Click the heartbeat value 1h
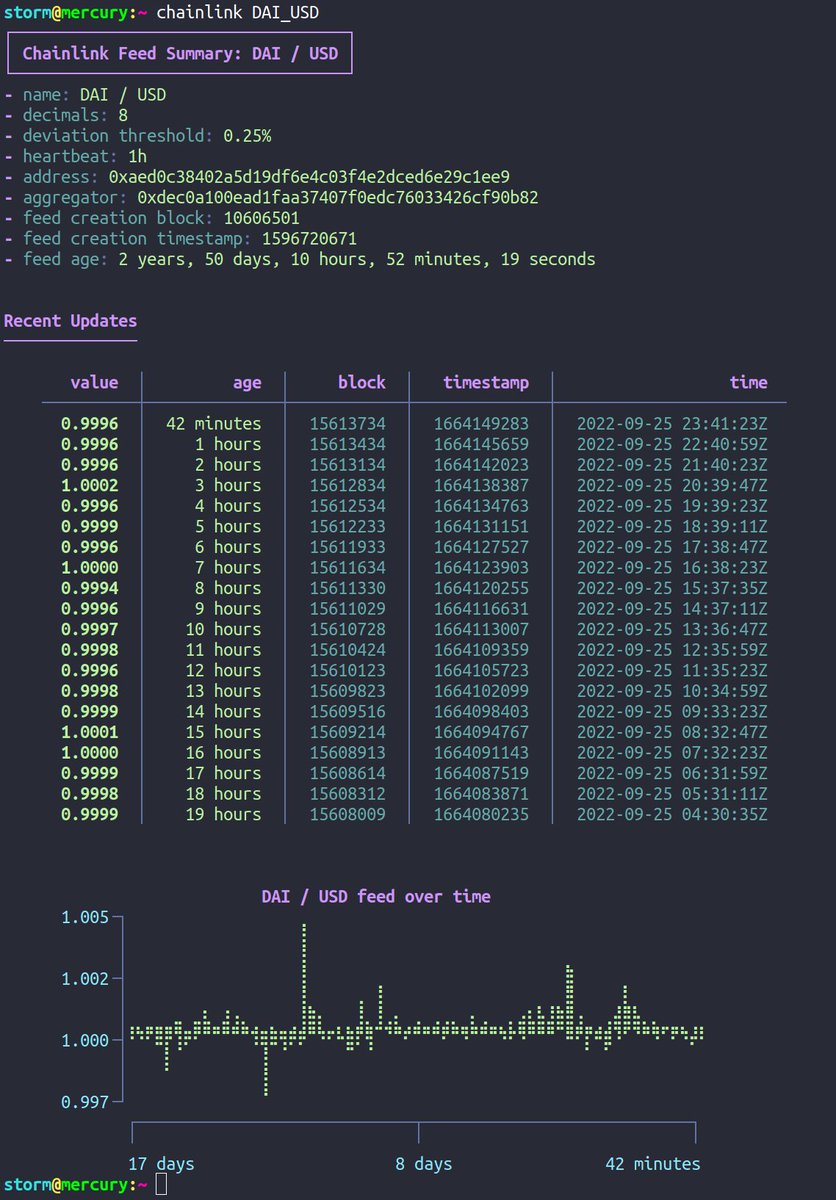 [x=138, y=157]
